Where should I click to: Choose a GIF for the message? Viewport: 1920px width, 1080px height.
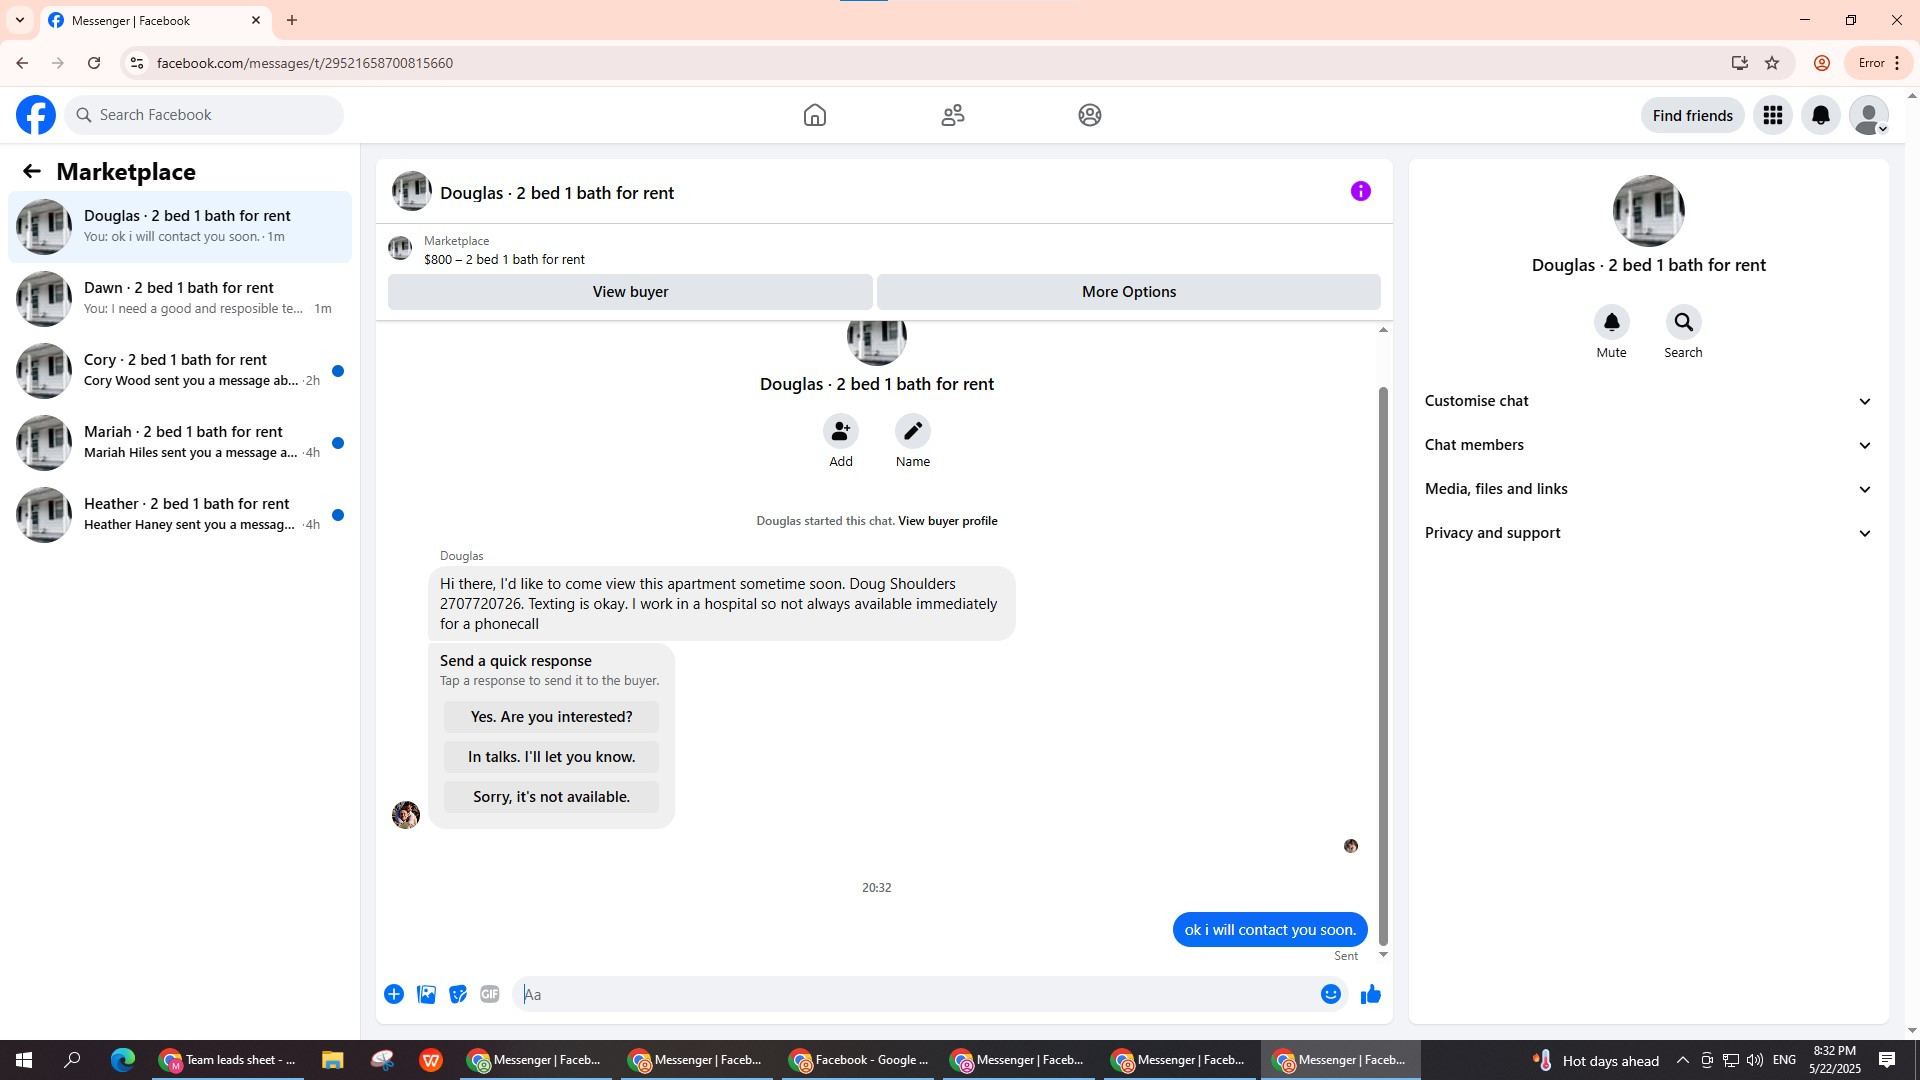coord(490,994)
